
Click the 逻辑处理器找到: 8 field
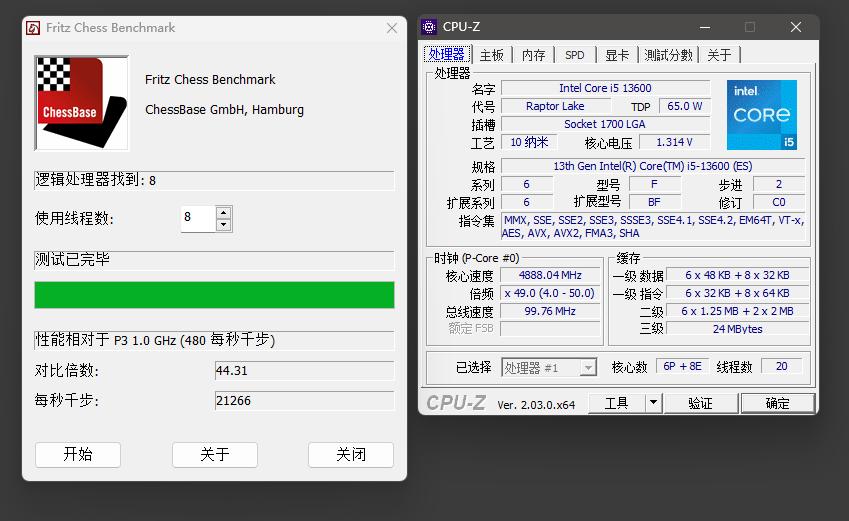tap(214, 180)
